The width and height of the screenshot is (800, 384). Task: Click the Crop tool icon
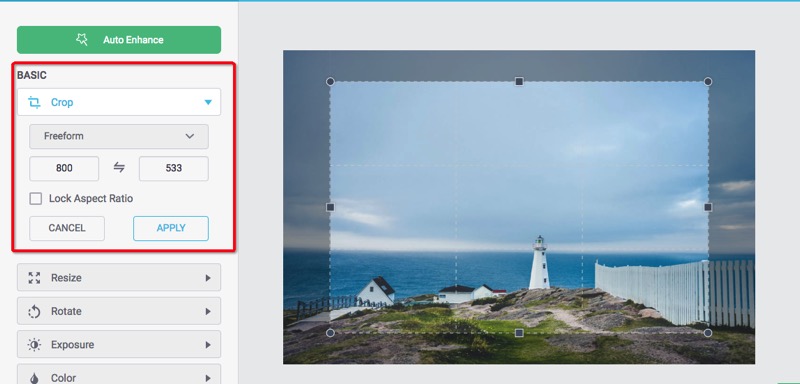tap(34, 103)
